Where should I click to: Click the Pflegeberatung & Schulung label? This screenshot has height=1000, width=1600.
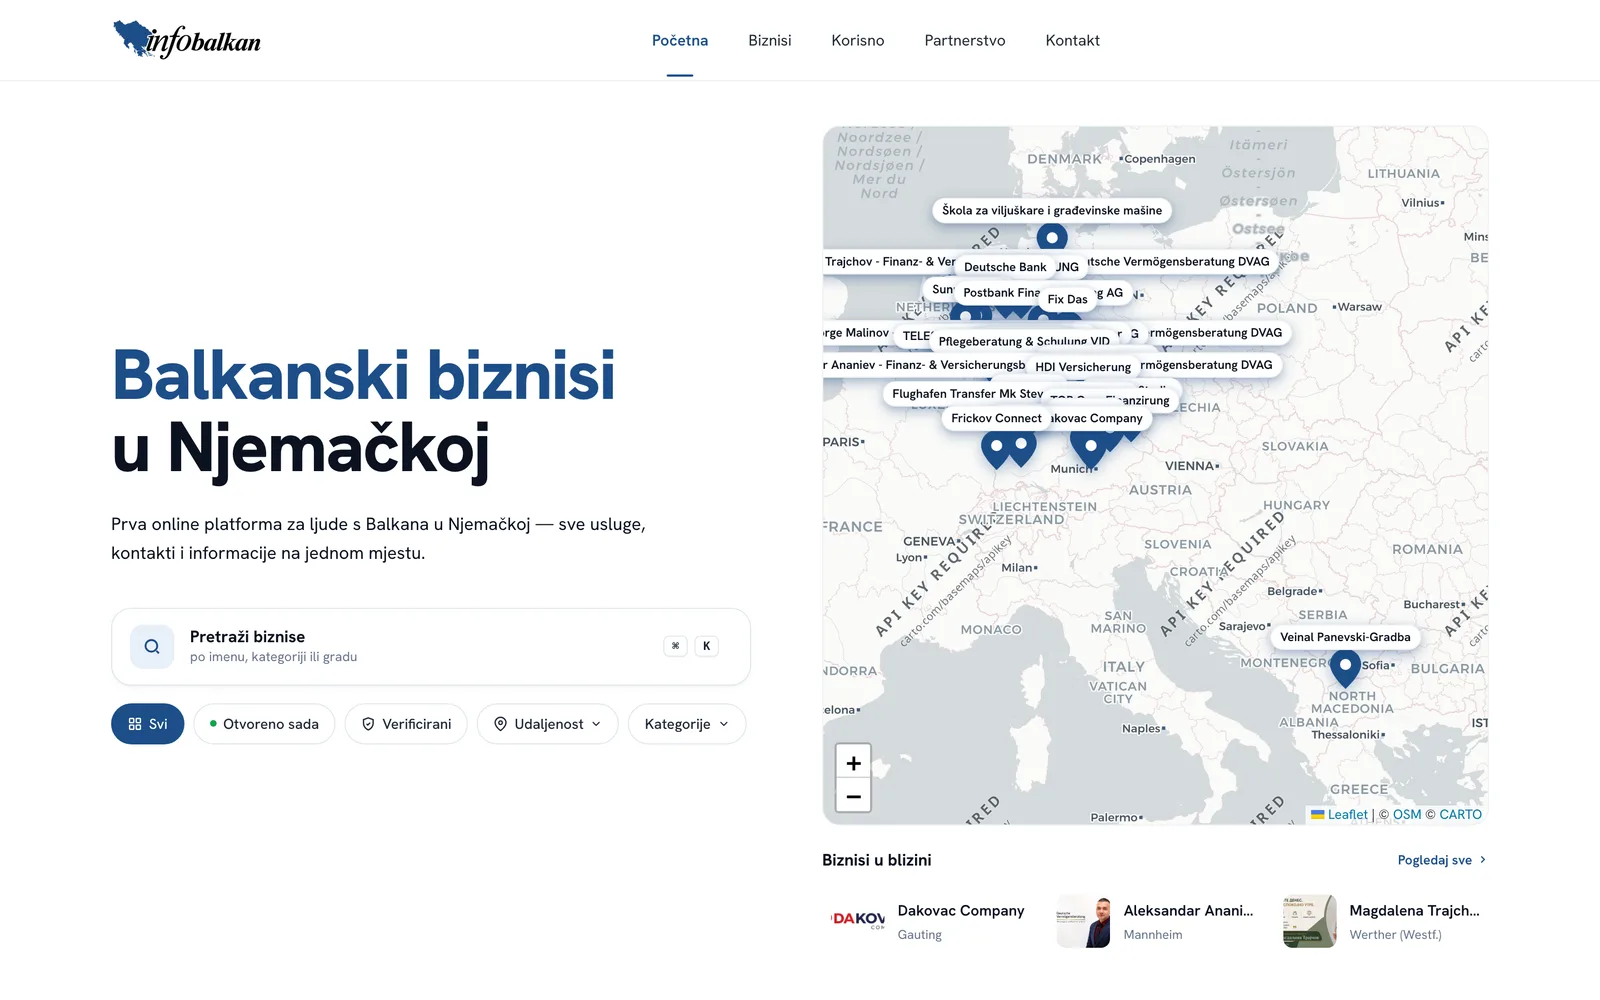point(1024,341)
